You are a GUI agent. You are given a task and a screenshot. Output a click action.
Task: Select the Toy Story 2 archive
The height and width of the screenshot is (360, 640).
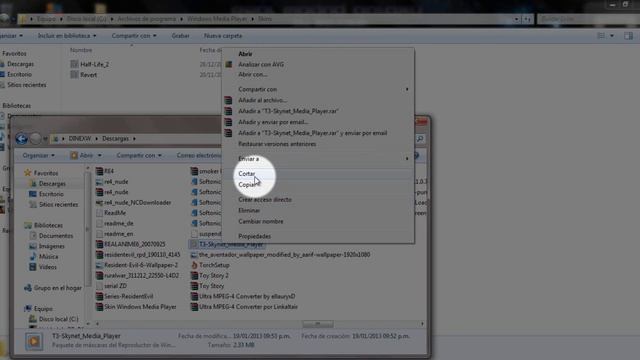point(210,276)
